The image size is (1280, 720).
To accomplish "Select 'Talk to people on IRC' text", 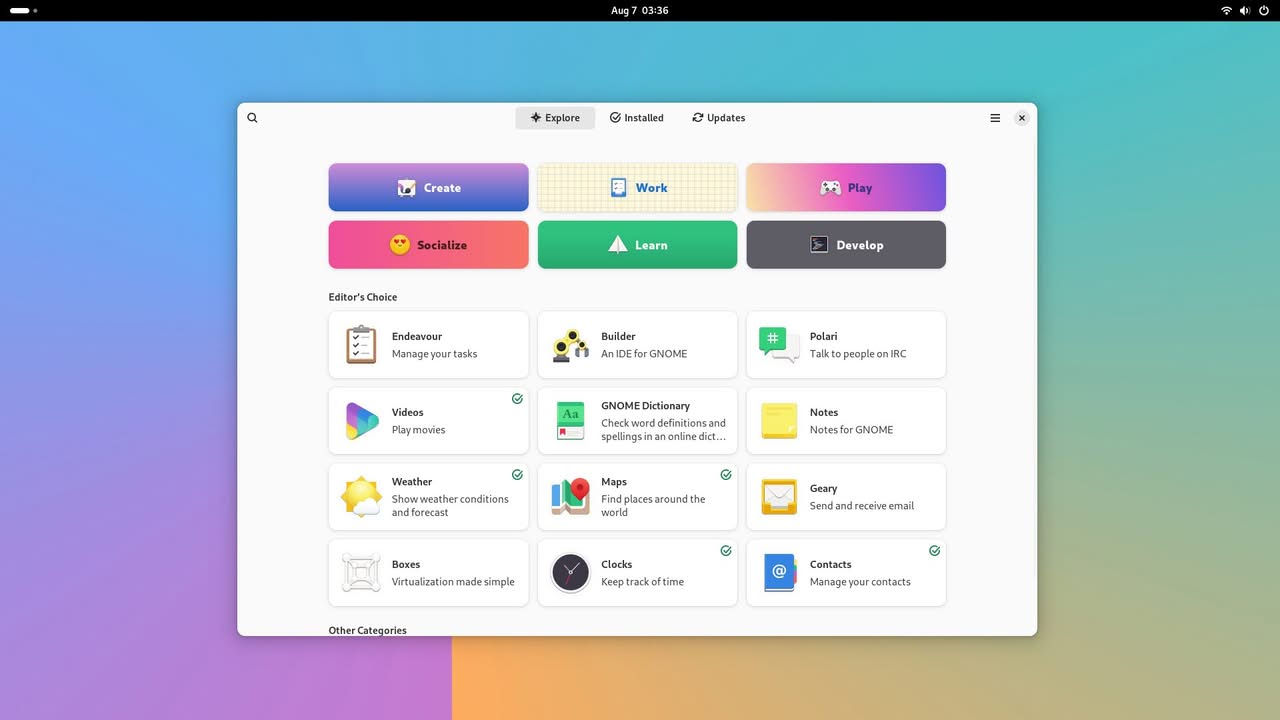I will (858, 354).
